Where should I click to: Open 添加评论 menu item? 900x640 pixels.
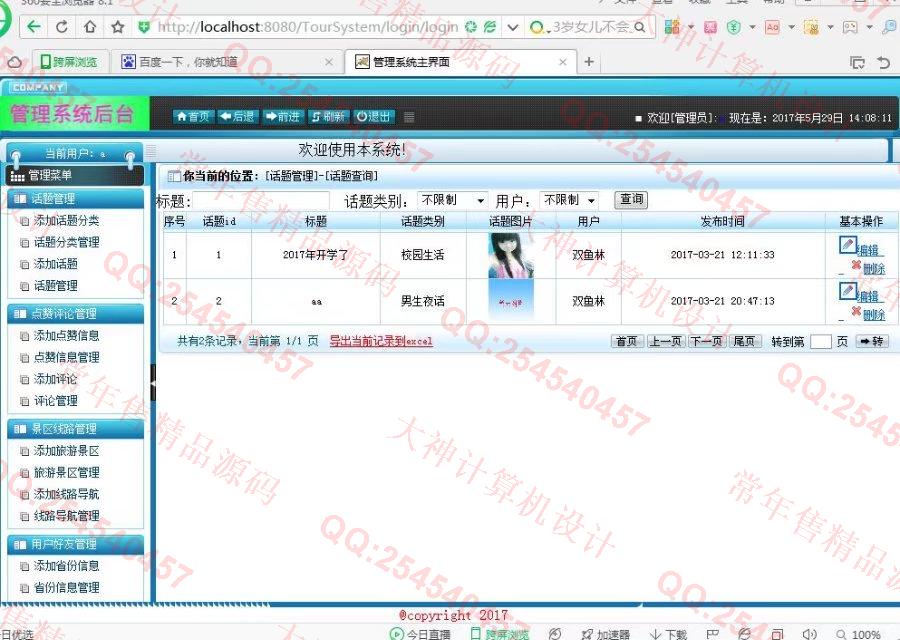tap(55, 379)
